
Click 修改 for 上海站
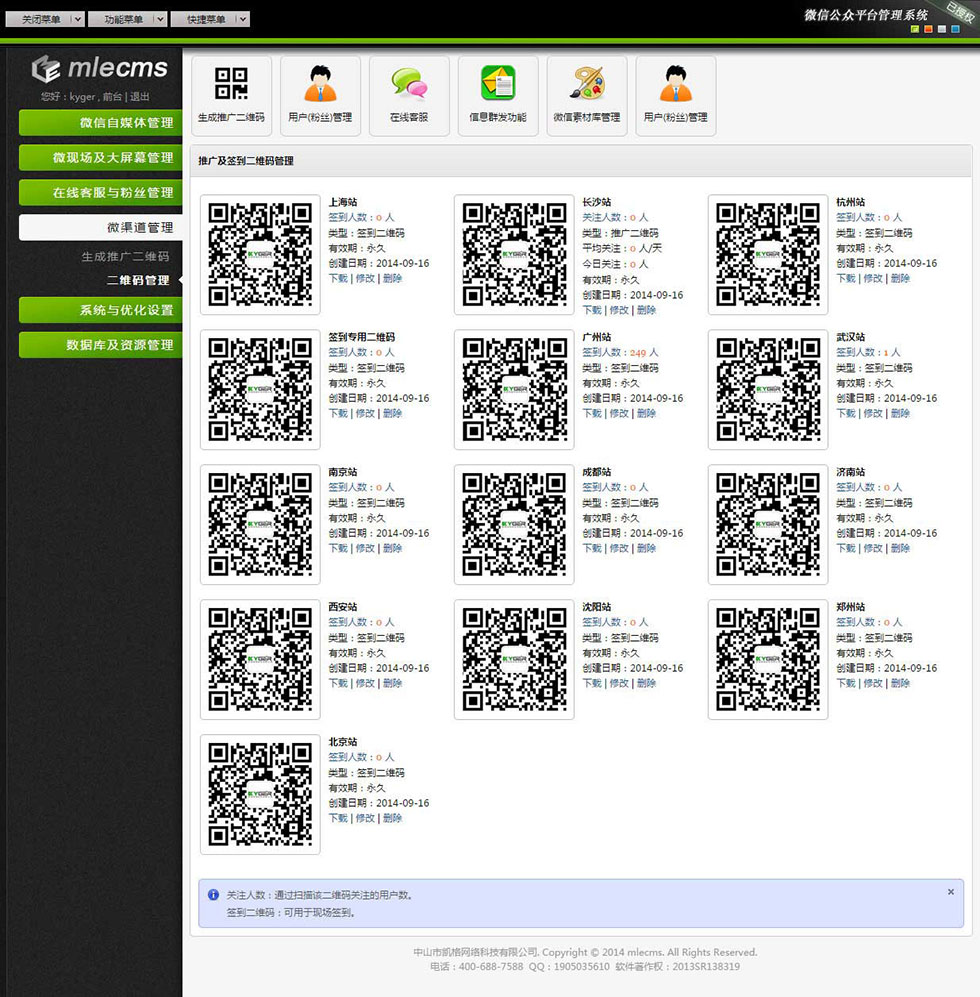(x=365, y=278)
